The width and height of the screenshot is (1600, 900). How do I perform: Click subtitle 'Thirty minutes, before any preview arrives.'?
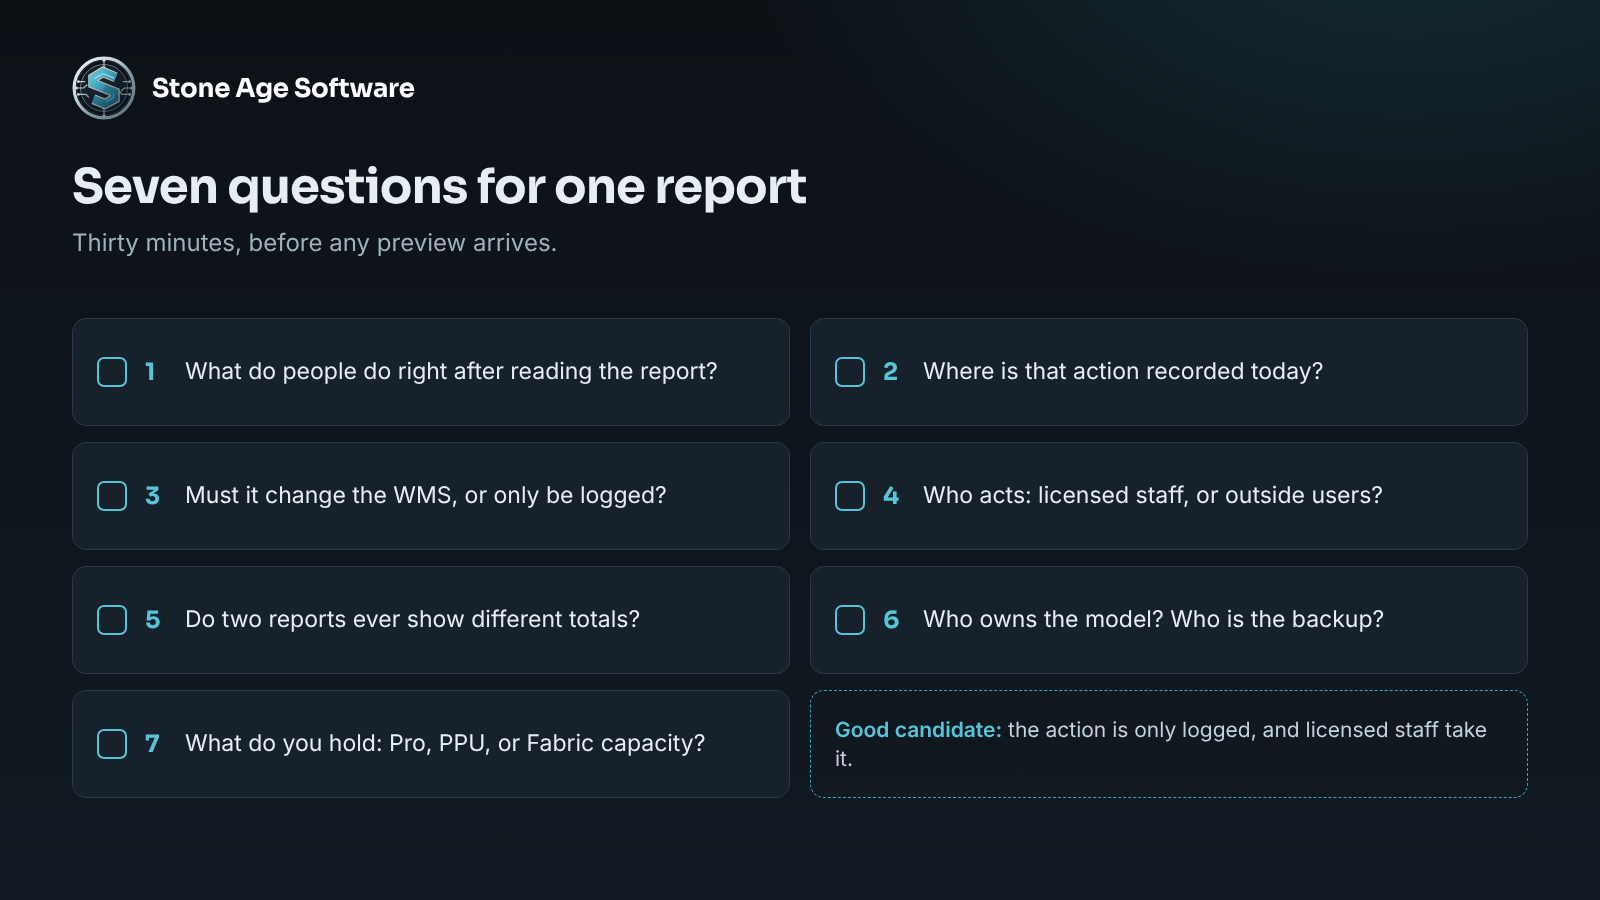tap(315, 243)
